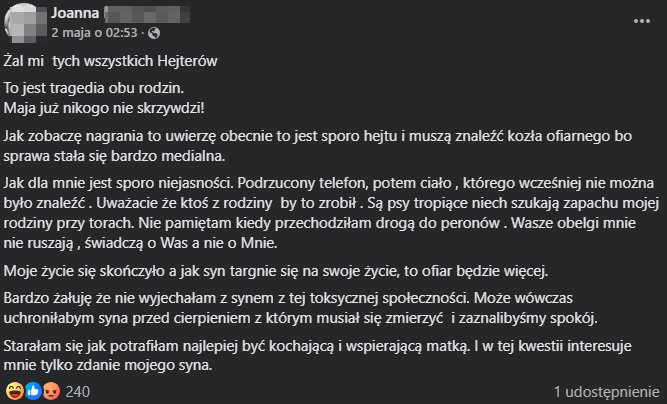Viewport: 667px width, 404px height.
Task: Click the paragraph starting "Jak dla mnie jest sporo"
Action: pos(331,213)
